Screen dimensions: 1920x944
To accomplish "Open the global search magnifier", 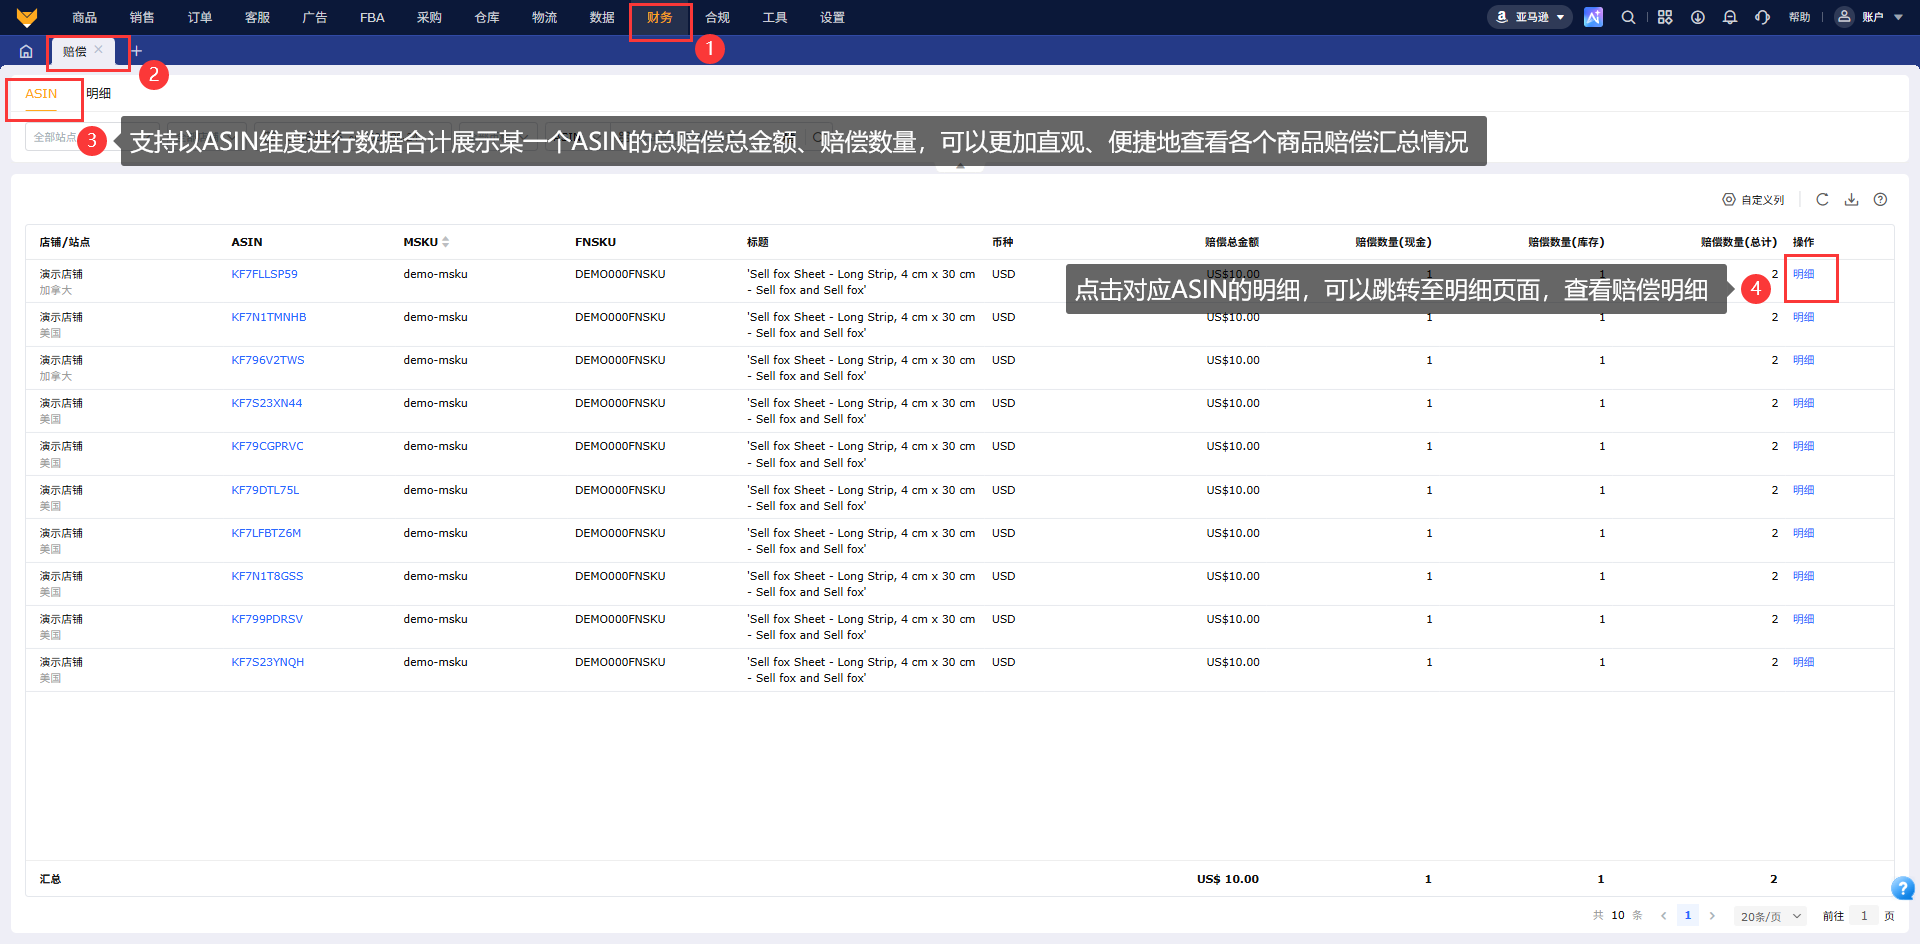I will [x=1628, y=17].
